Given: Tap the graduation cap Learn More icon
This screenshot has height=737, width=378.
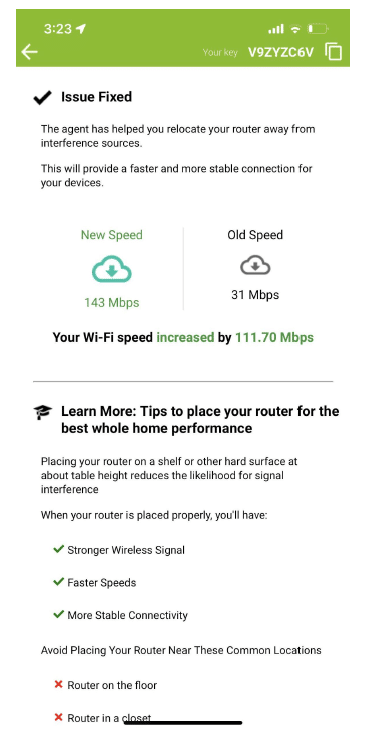Looking at the screenshot, I should tap(43, 412).
